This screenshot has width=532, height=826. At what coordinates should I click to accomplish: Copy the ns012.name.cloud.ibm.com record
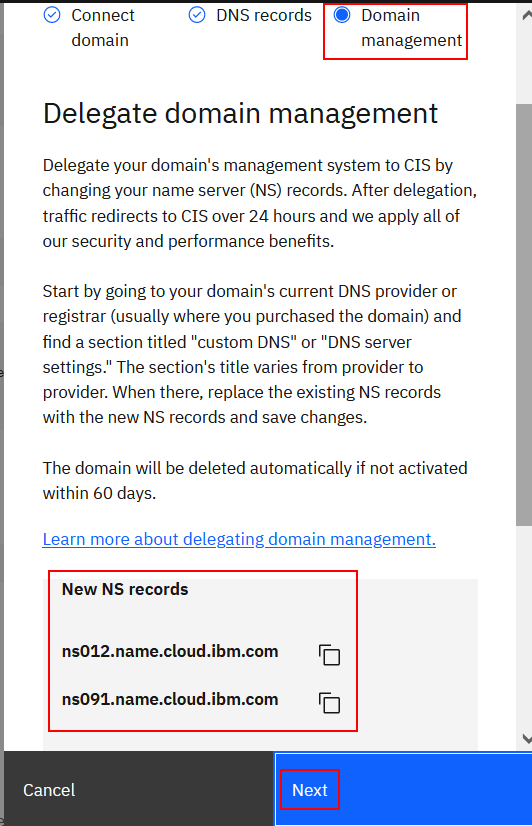pyautogui.click(x=329, y=655)
